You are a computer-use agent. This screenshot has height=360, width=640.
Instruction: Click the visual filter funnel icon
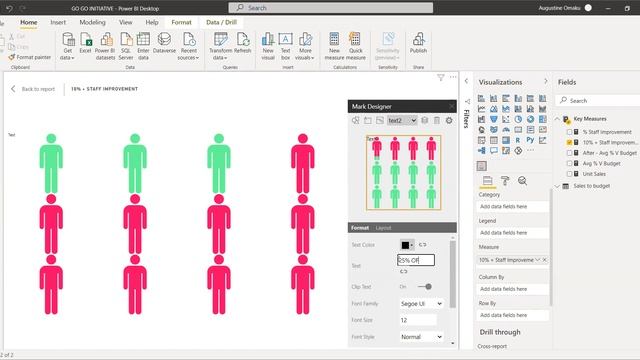tap(440, 78)
